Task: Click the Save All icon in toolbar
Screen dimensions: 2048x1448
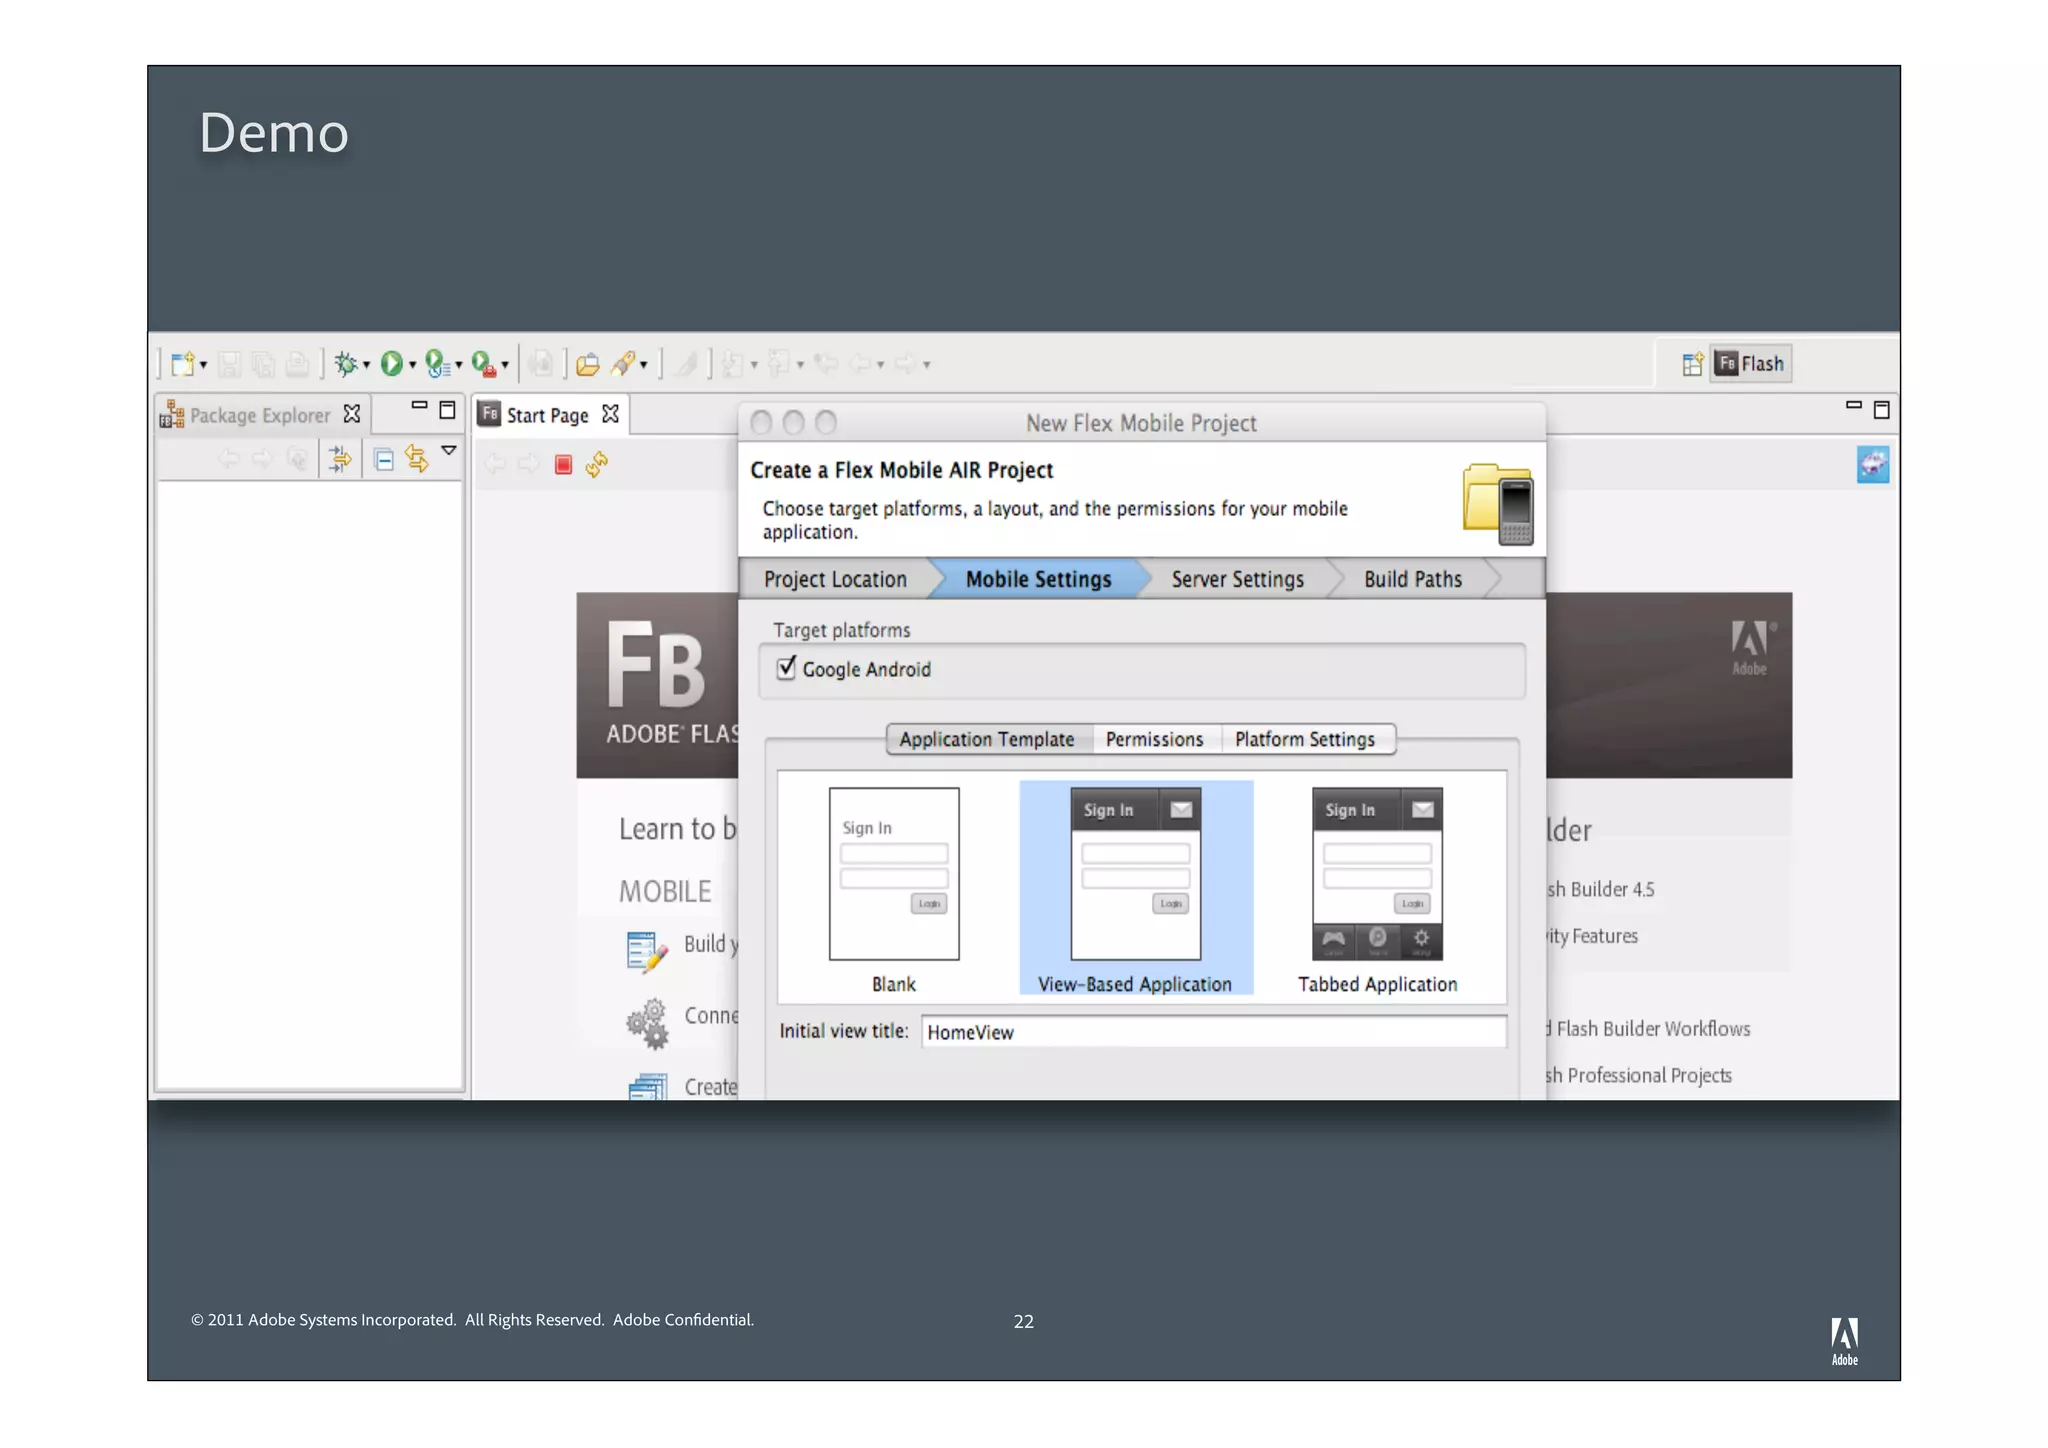Action: click(264, 364)
